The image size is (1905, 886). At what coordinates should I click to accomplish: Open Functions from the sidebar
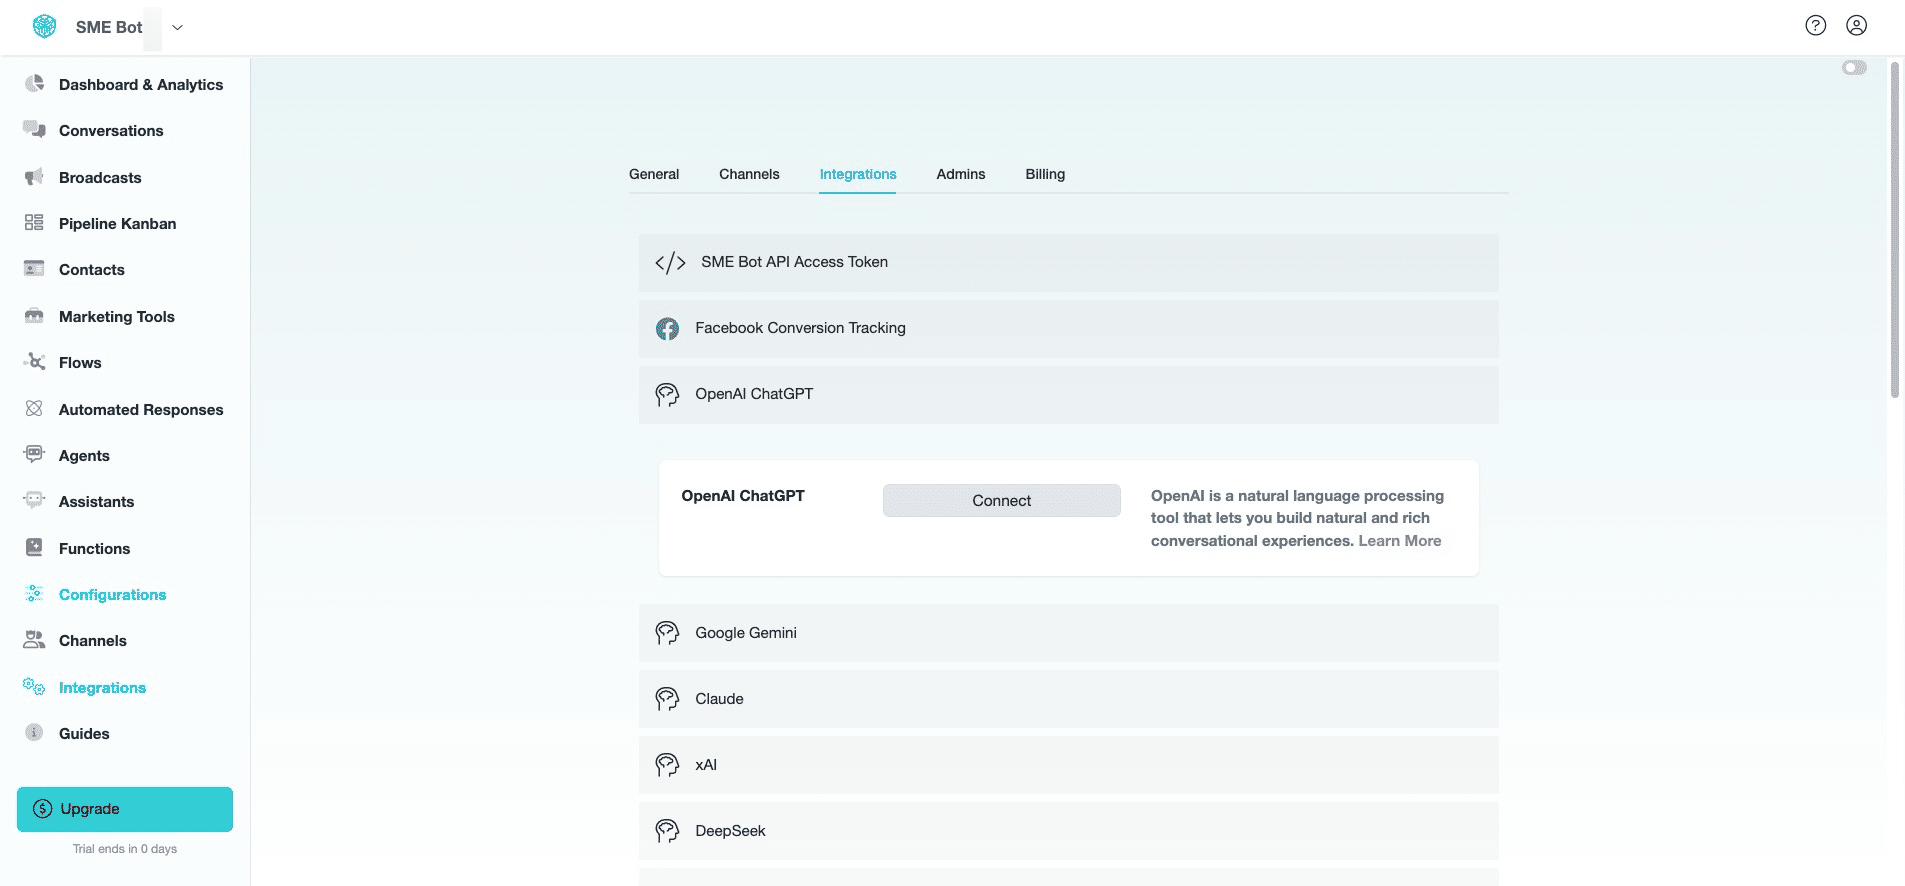(x=94, y=549)
